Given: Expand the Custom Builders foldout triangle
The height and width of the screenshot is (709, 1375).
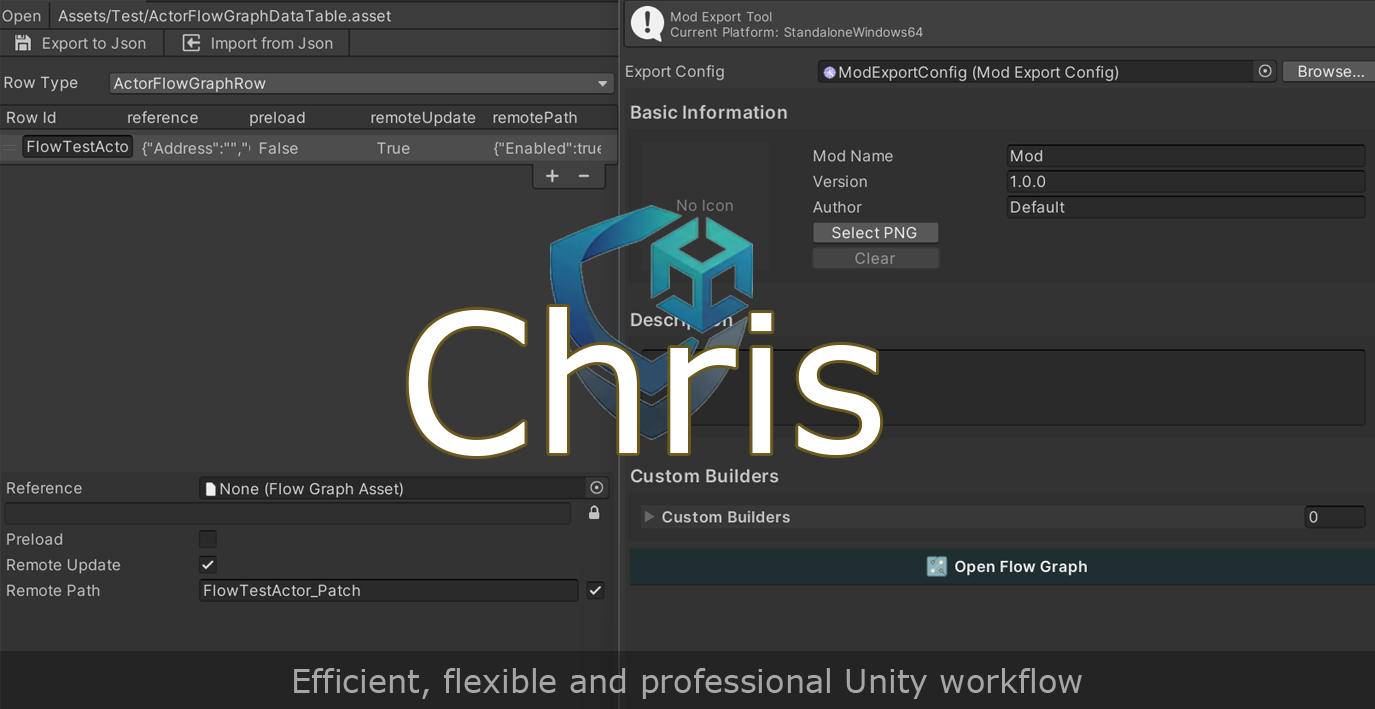Looking at the screenshot, I should (x=649, y=517).
